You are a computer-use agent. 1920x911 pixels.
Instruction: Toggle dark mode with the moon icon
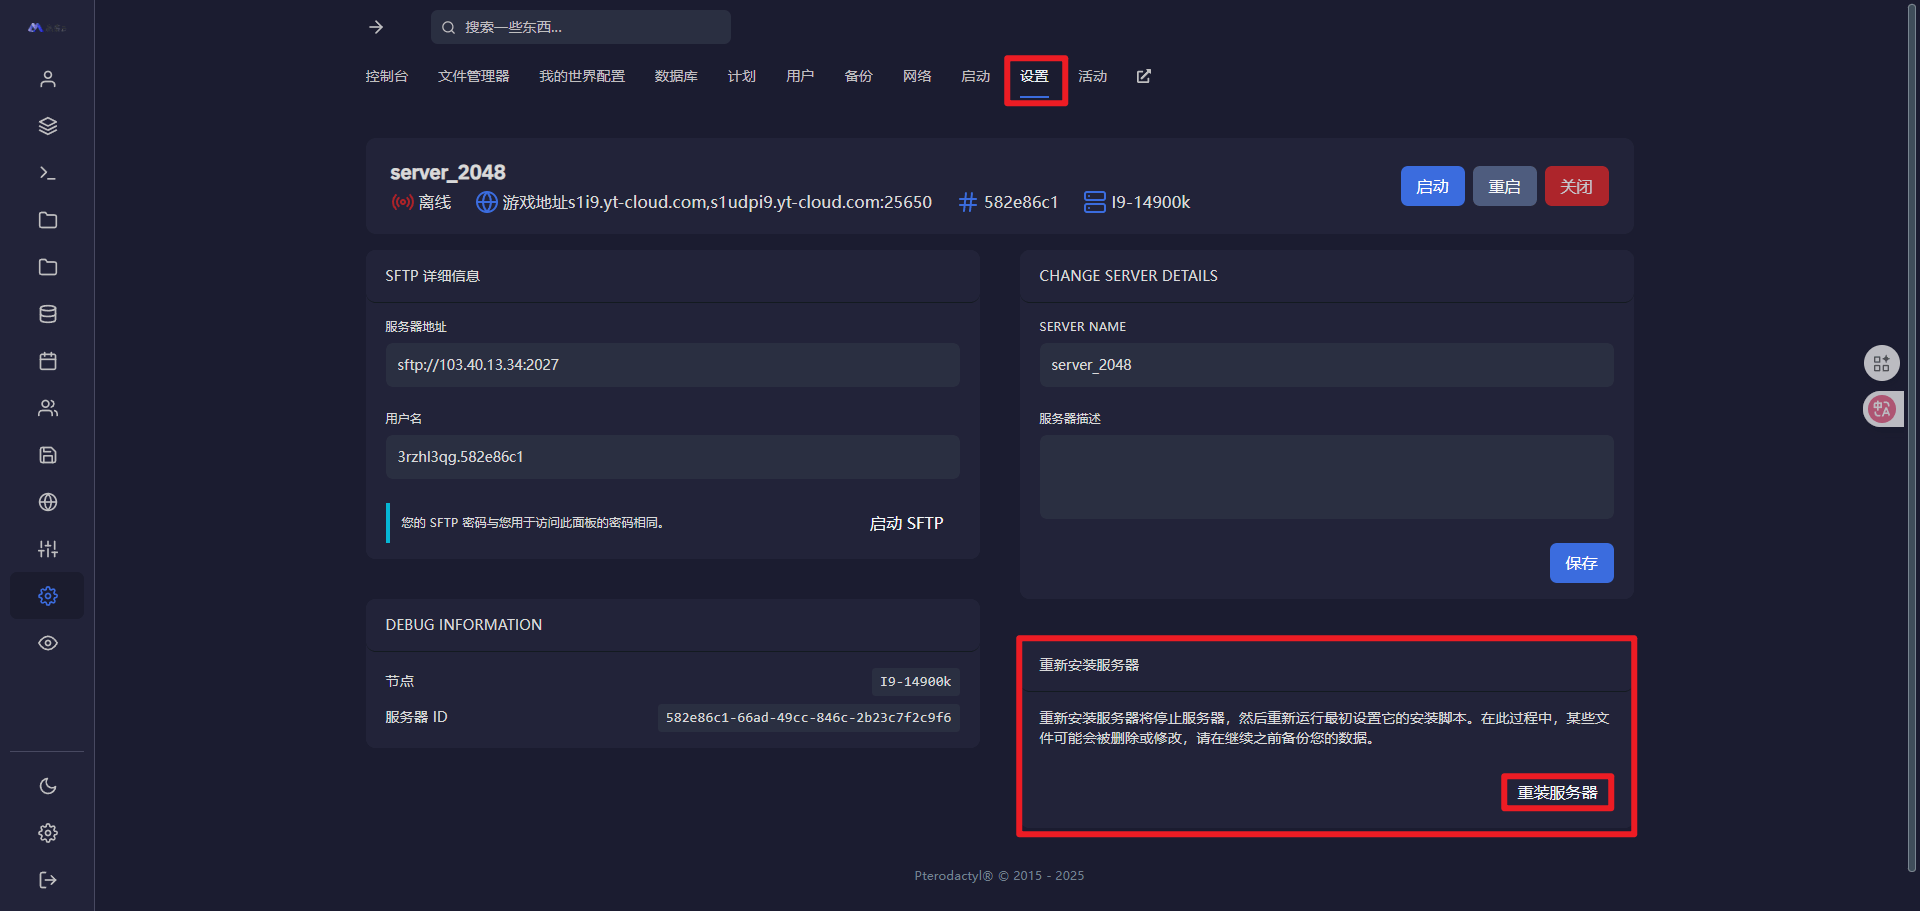[47, 786]
